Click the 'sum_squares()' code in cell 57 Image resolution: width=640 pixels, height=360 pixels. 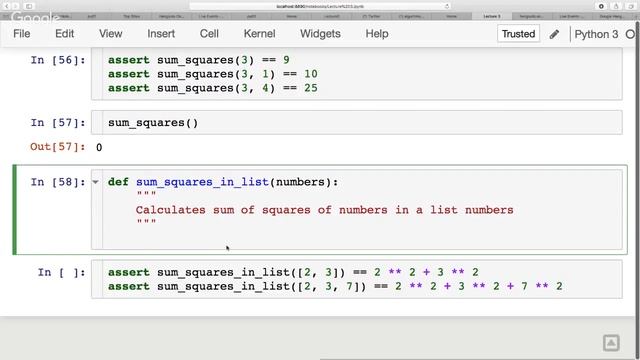pyautogui.click(x=153, y=123)
